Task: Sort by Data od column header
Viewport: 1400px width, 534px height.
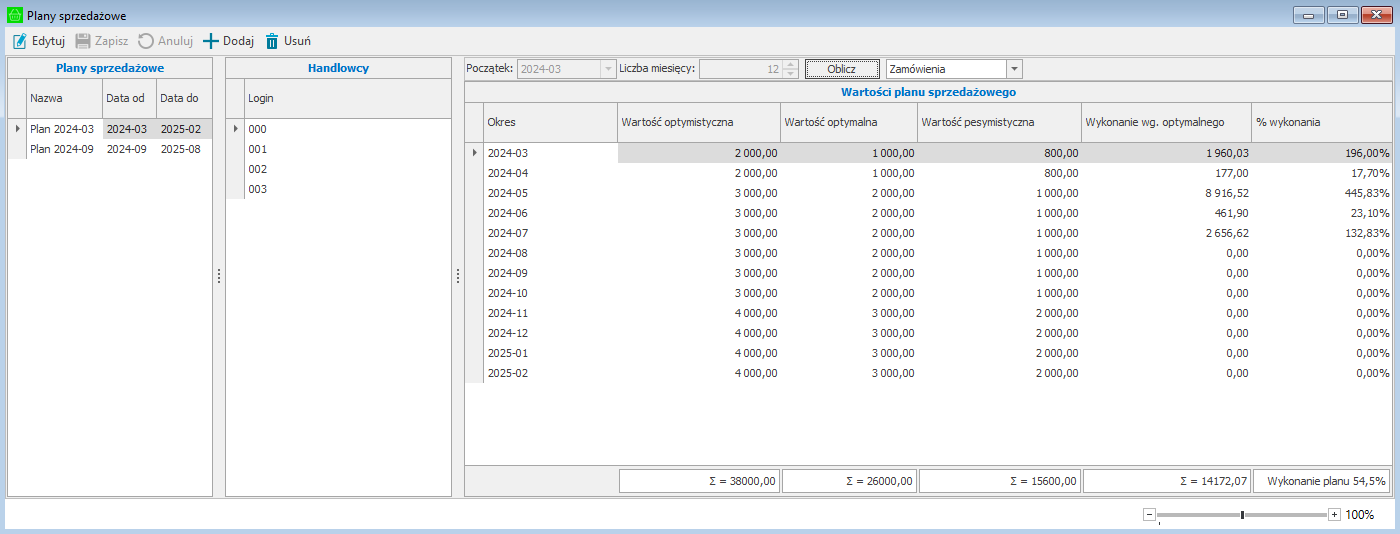Action: coord(130,98)
